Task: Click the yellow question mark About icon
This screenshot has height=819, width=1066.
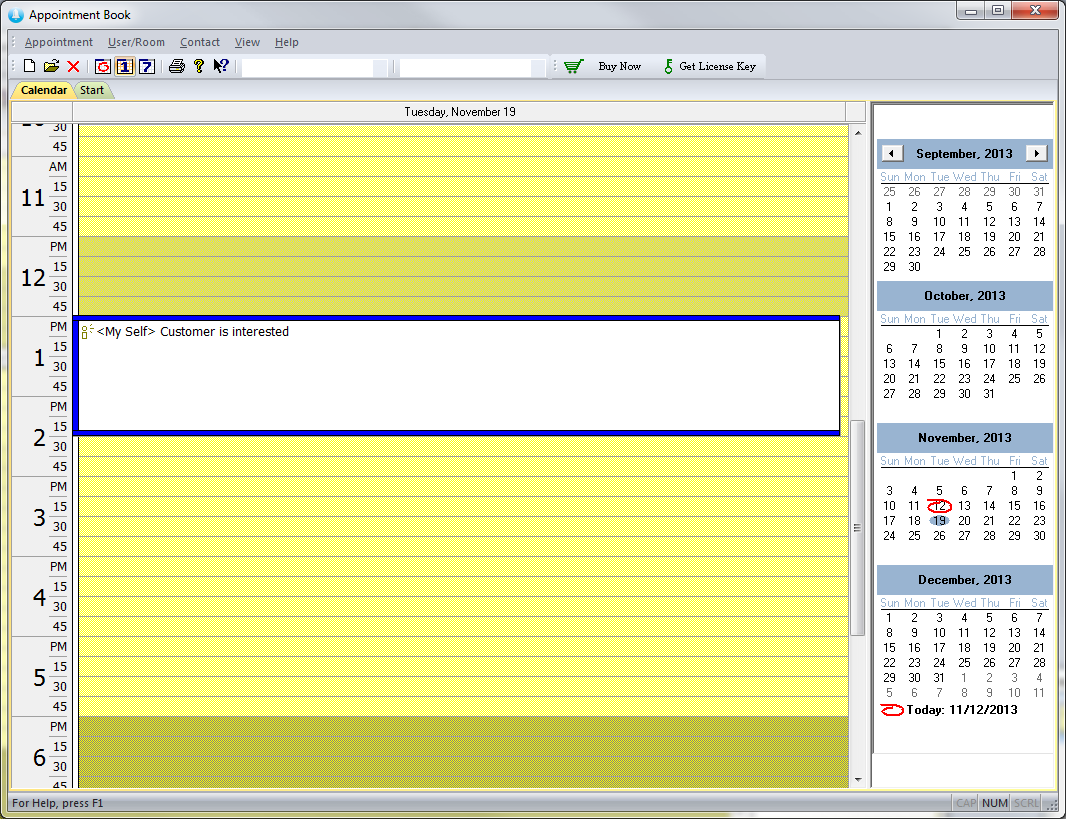Action: pyautogui.click(x=199, y=67)
